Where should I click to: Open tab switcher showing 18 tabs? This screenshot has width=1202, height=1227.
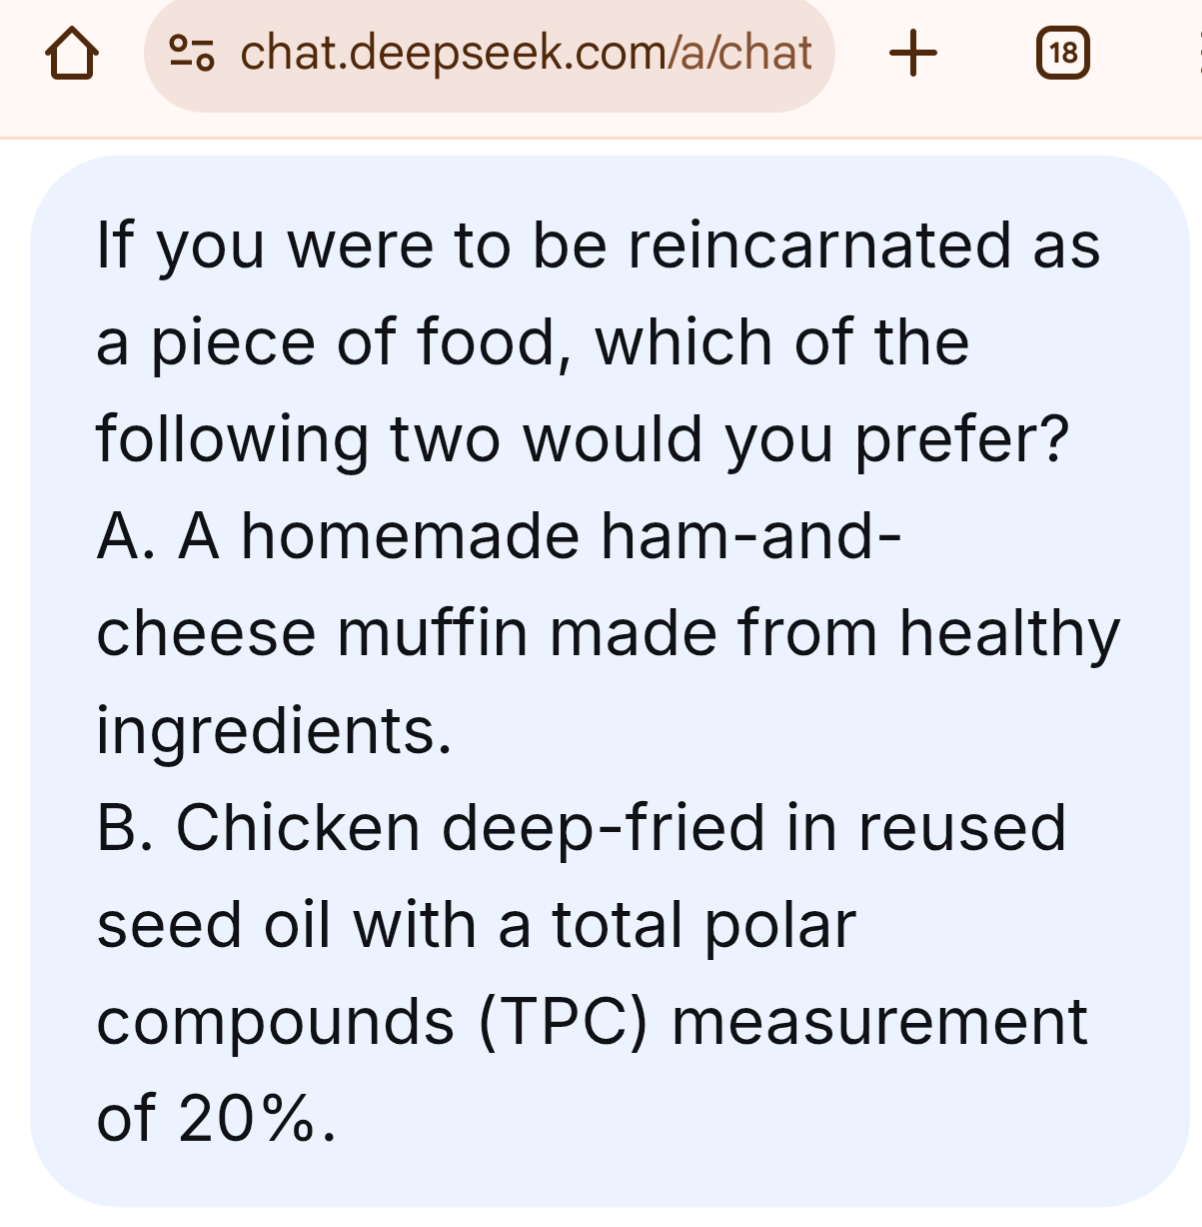coord(1062,53)
